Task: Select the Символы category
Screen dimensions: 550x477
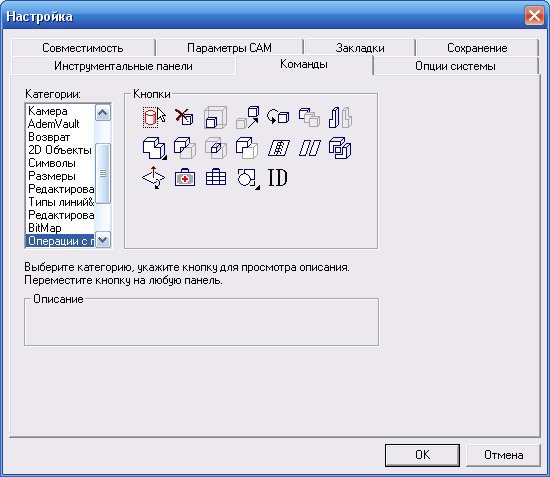Action: click(x=60, y=163)
